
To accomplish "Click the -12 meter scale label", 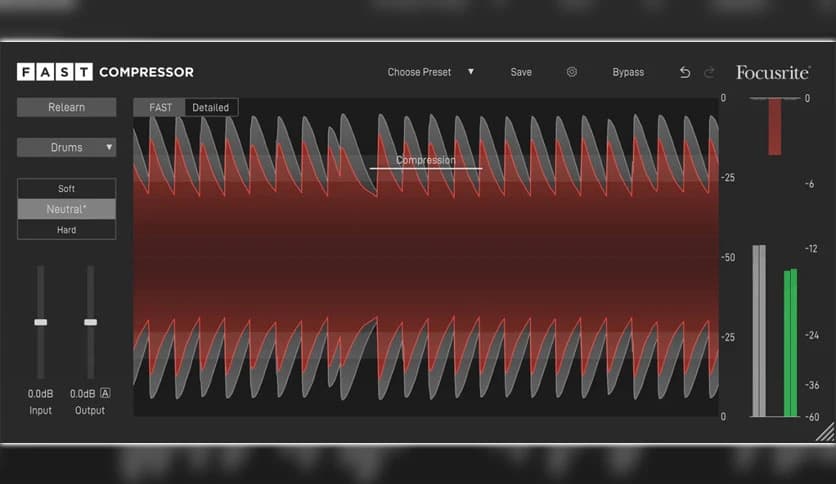I will pos(811,248).
